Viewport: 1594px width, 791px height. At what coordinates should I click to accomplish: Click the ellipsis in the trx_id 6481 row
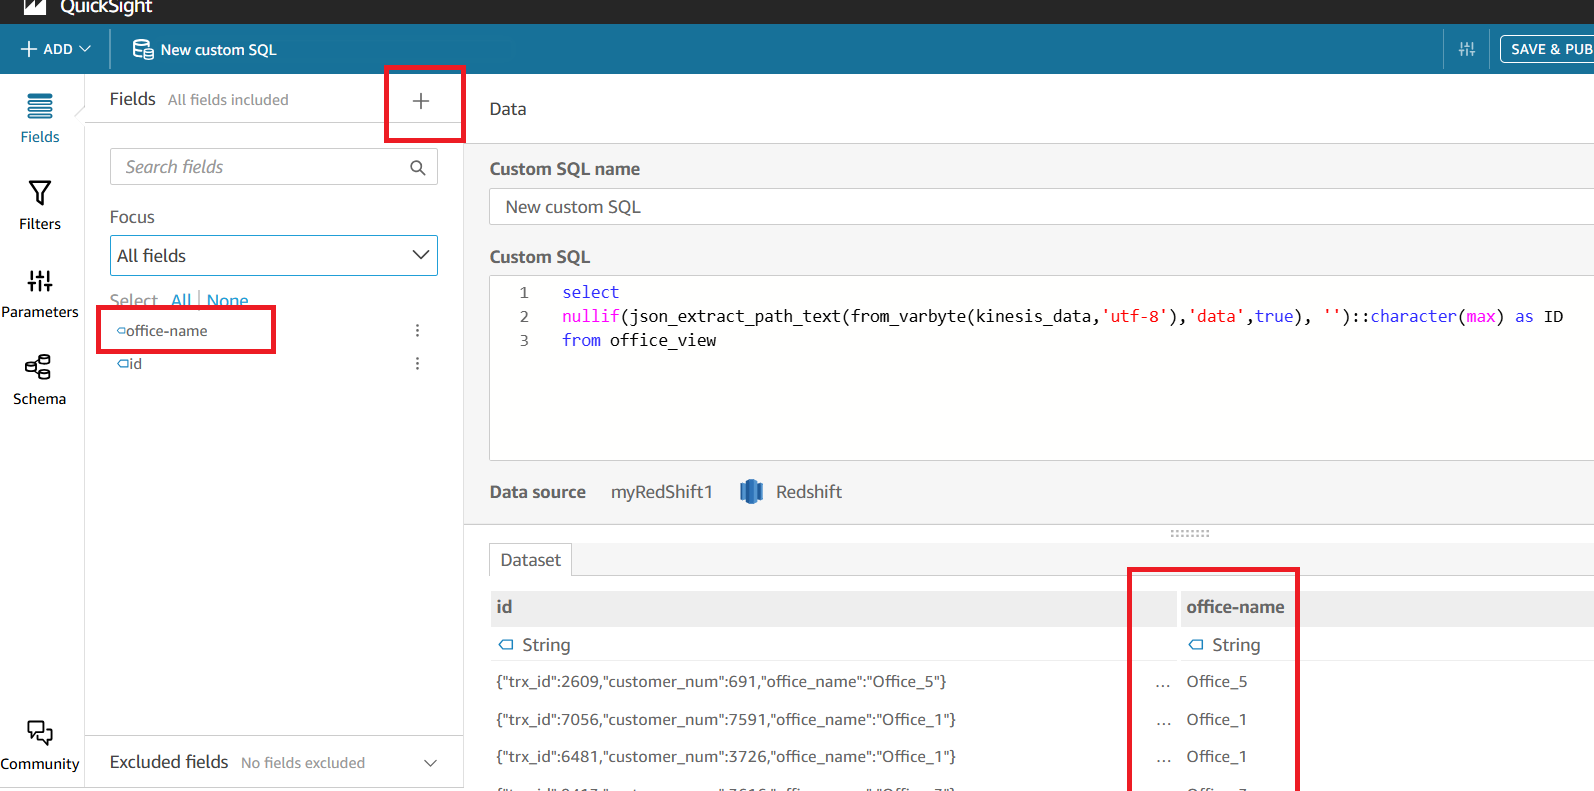1164,760
